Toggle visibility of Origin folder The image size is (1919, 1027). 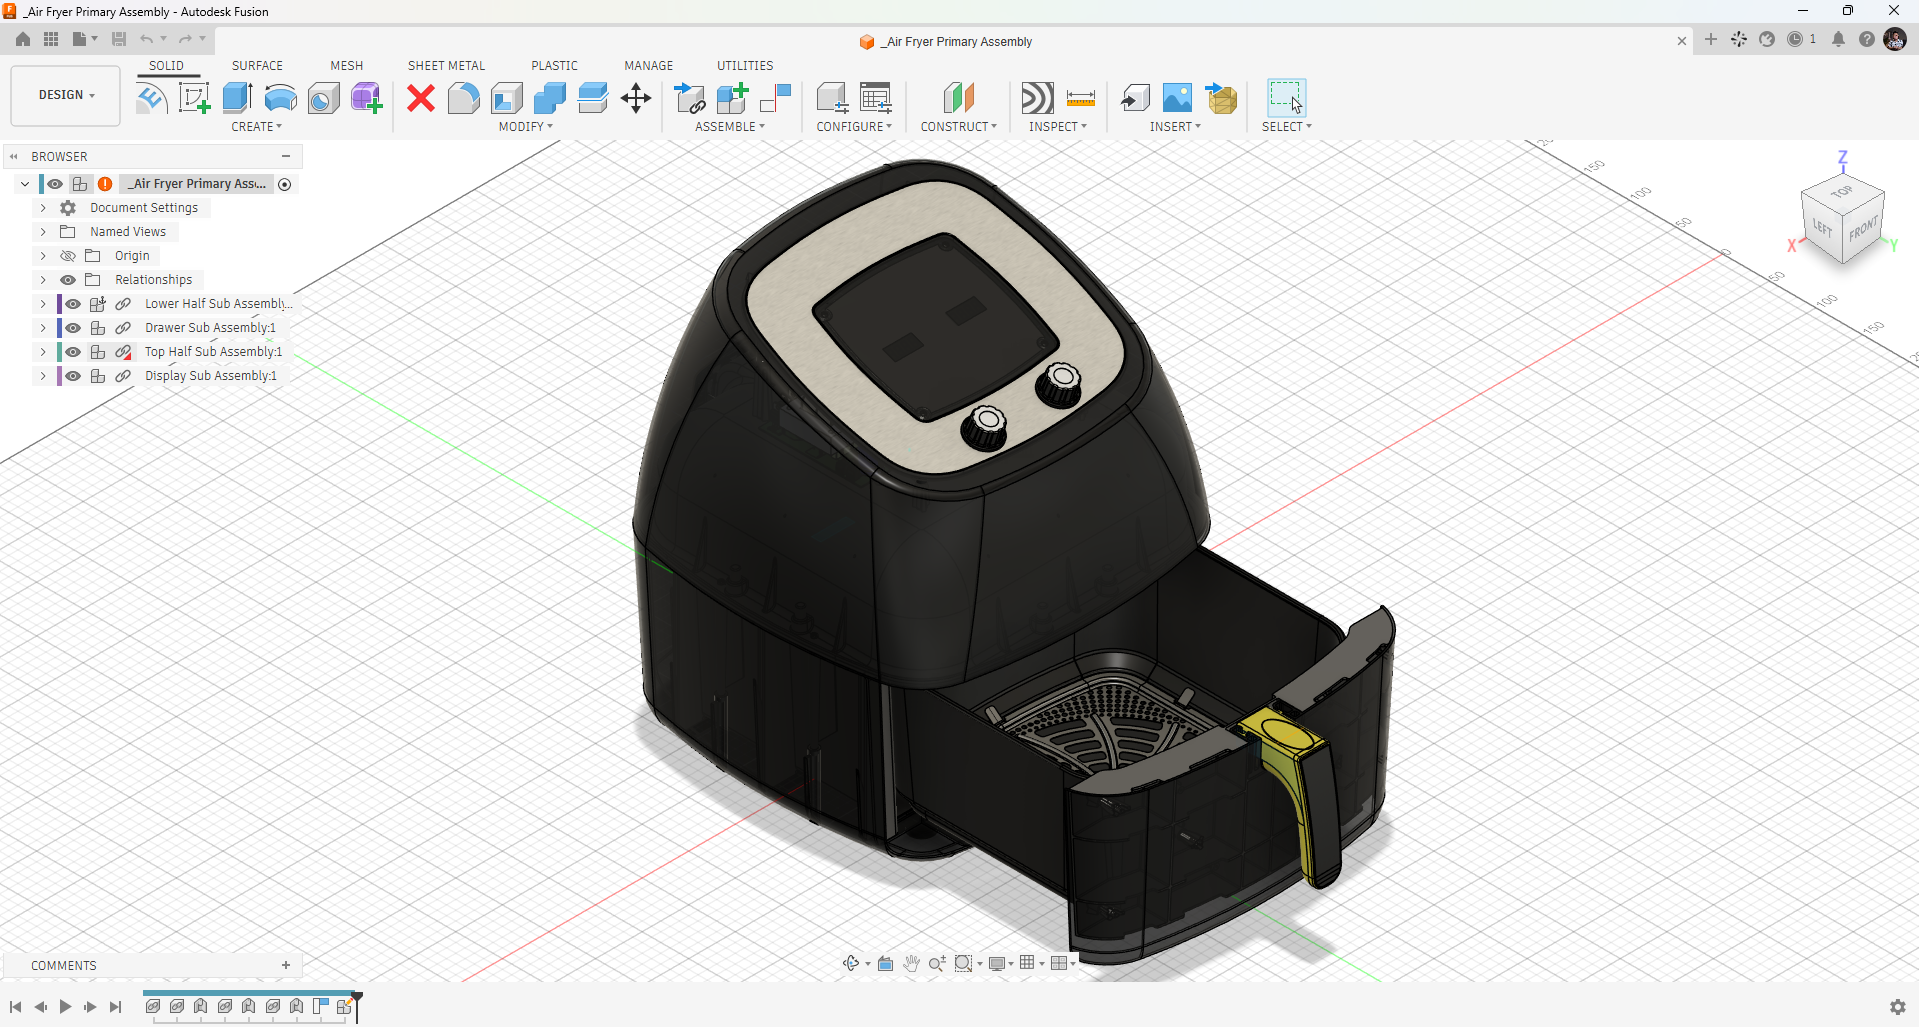[68, 256]
